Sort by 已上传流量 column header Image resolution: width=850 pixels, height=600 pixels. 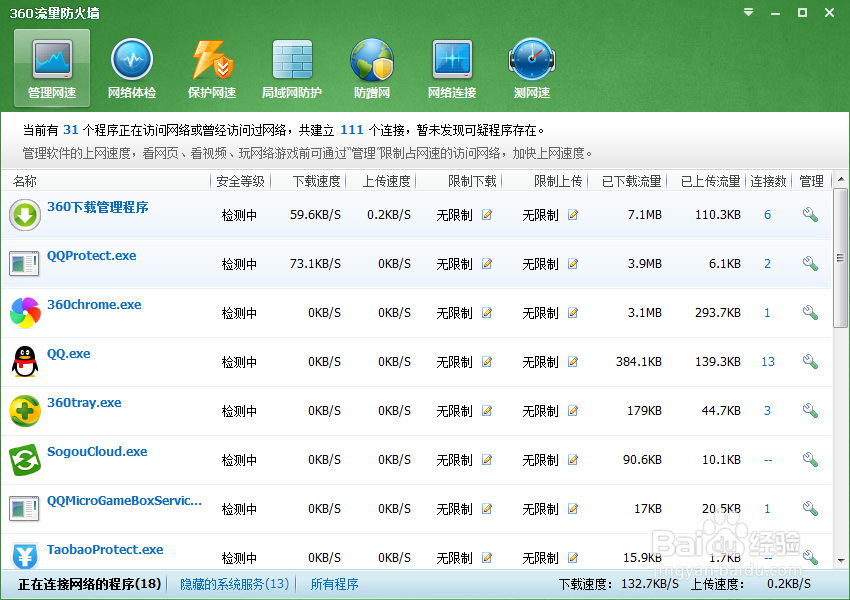tap(711, 181)
